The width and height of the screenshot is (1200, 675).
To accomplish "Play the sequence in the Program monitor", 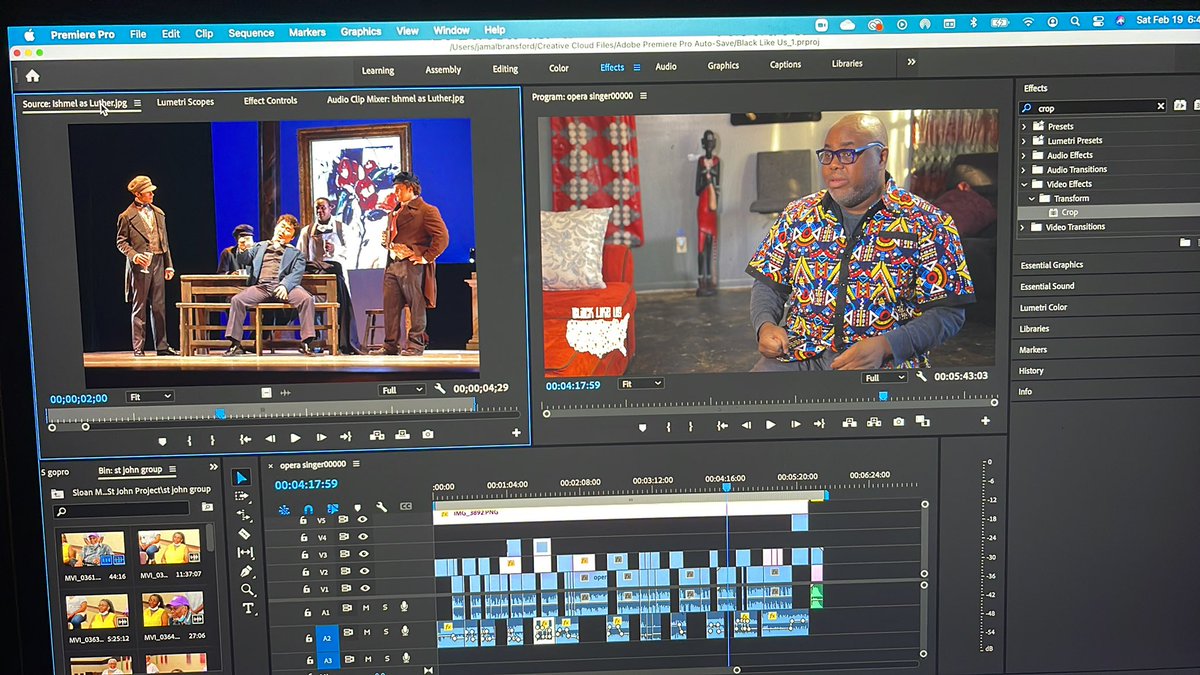I will click(769, 424).
